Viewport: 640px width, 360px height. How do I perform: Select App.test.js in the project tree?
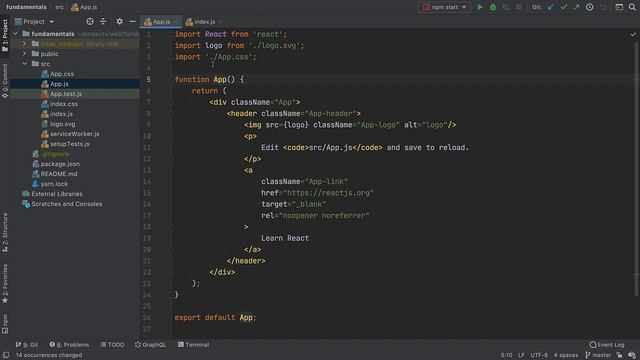[x=66, y=94]
